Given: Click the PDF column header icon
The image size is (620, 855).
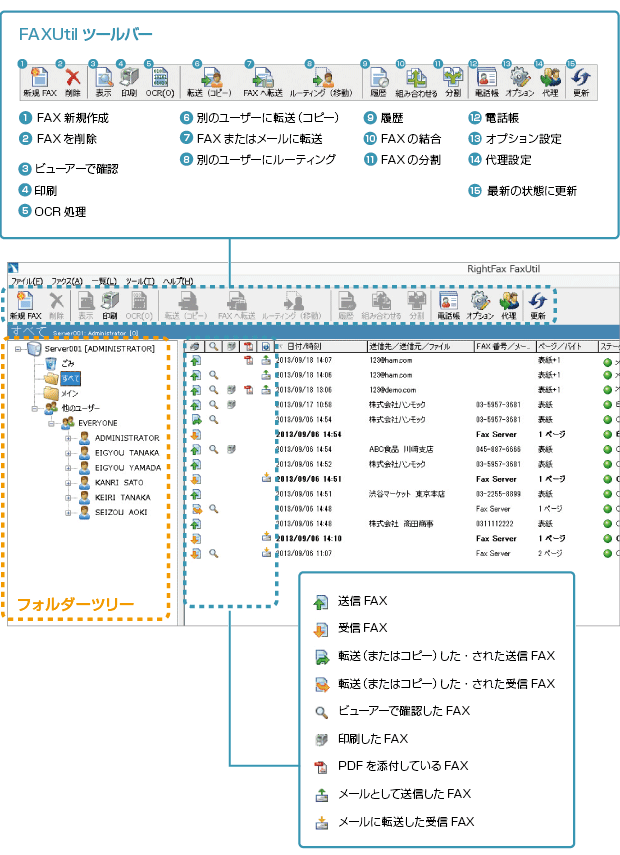Looking at the screenshot, I should tap(249, 346).
